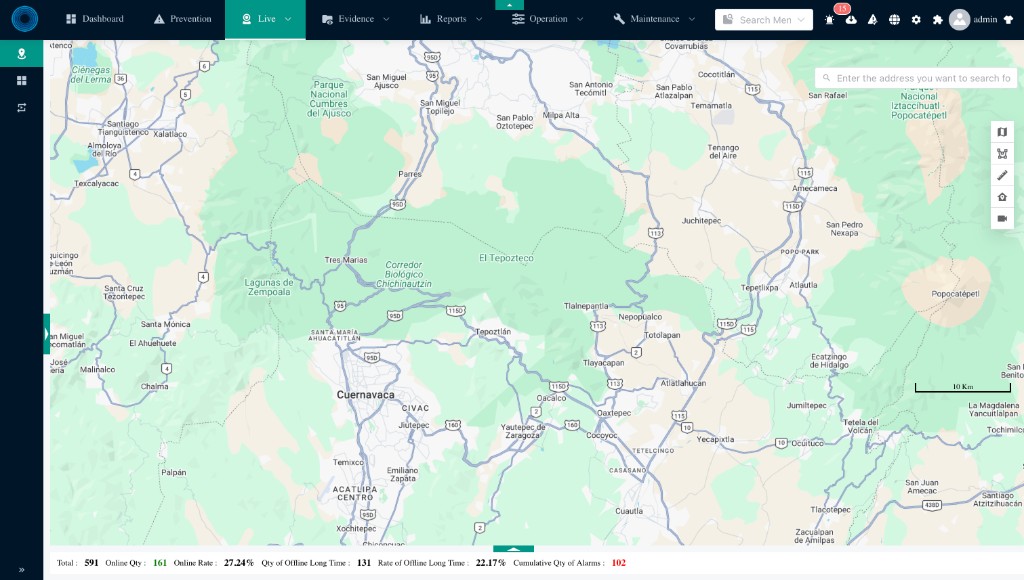Click the Malinalco map label
This screenshot has height=580, width=1024.
tap(97, 370)
